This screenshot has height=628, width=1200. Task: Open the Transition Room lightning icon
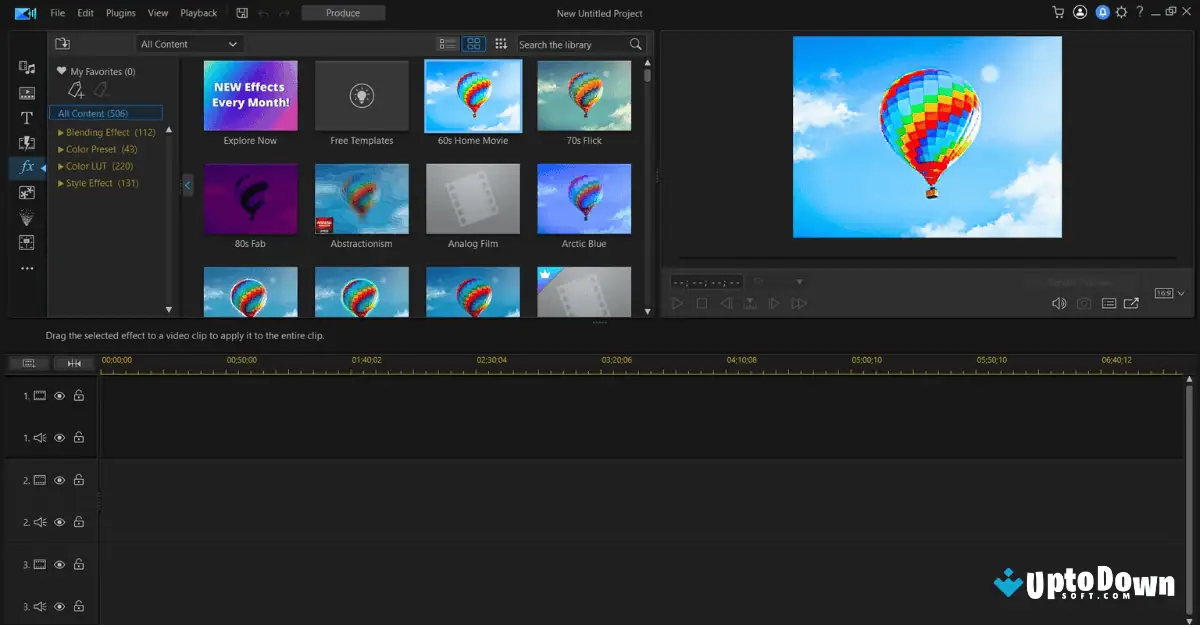coord(27,143)
